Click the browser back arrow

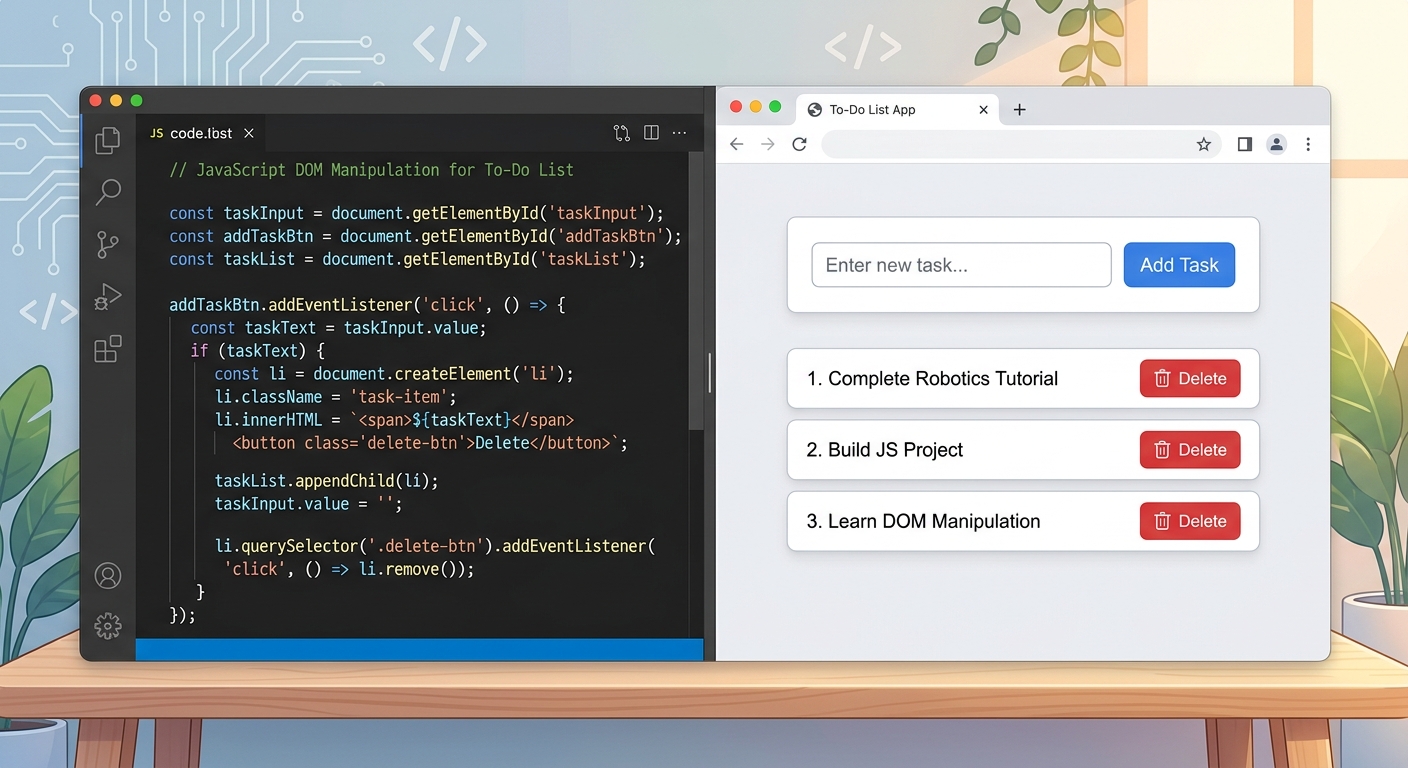(736, 144)
